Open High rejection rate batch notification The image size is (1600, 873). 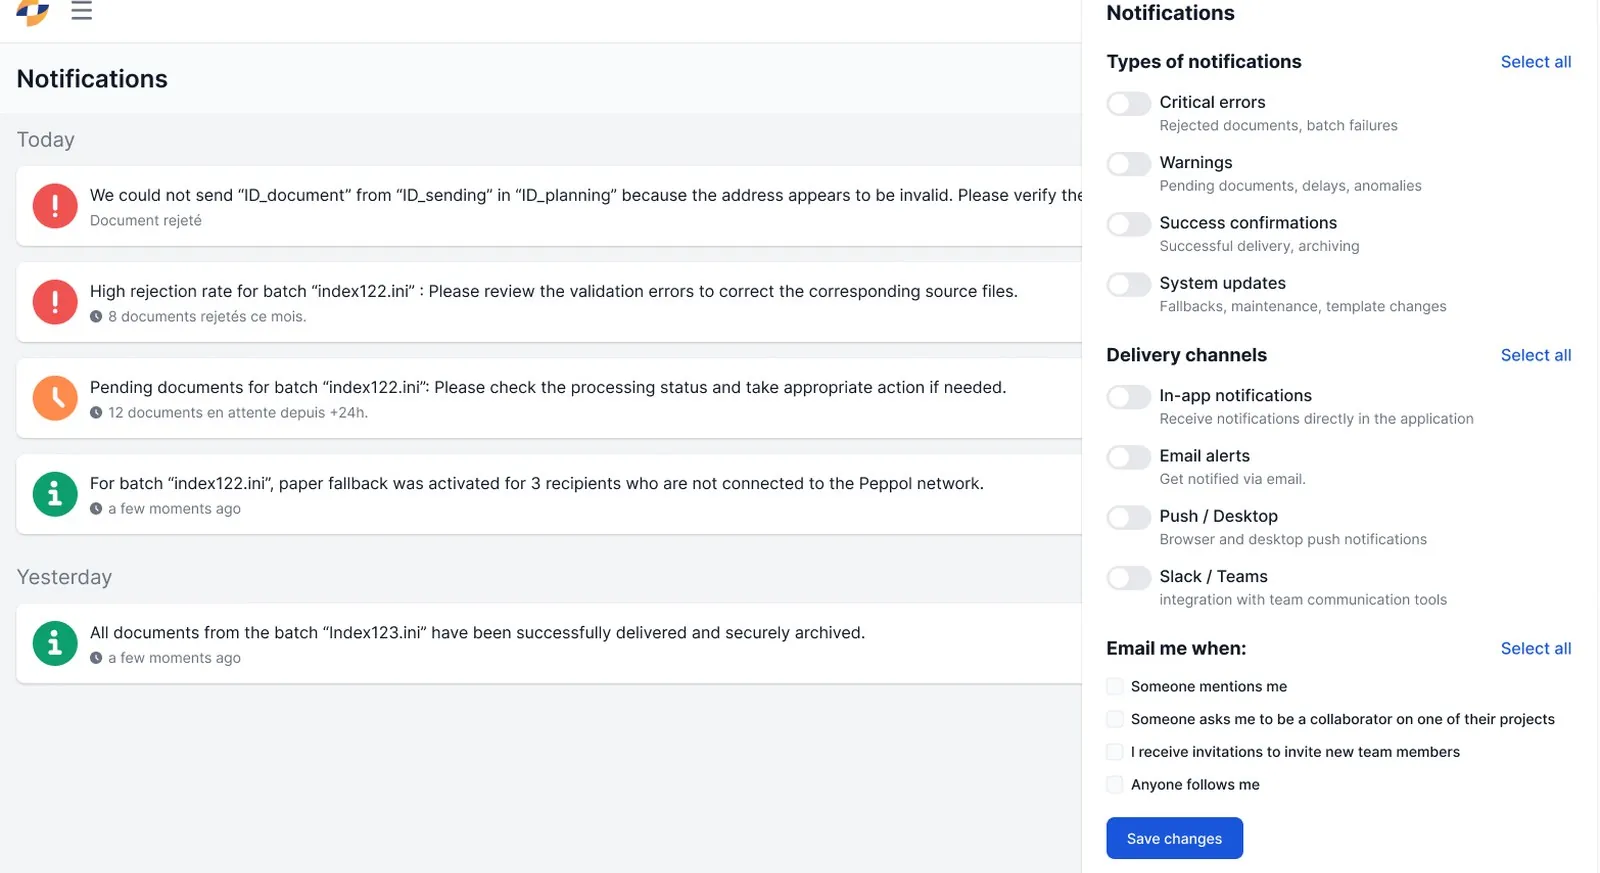pos(549,302)
